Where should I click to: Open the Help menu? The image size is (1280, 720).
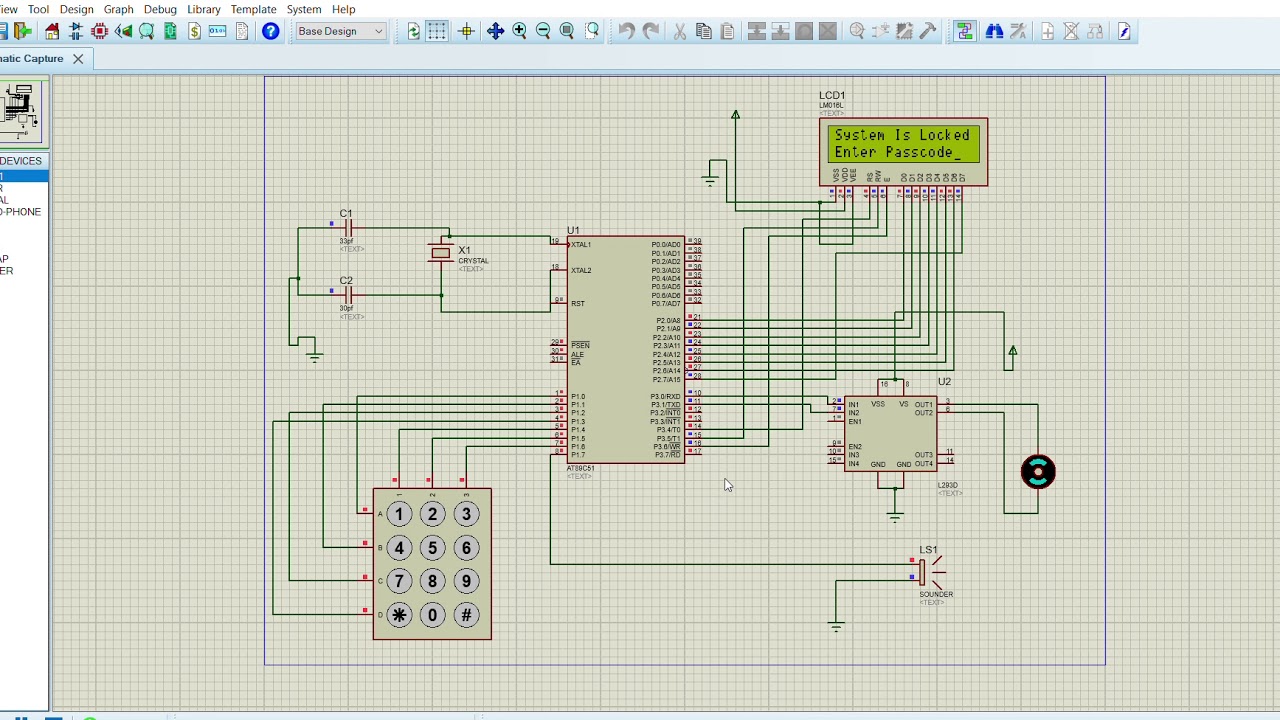point(343,9)
